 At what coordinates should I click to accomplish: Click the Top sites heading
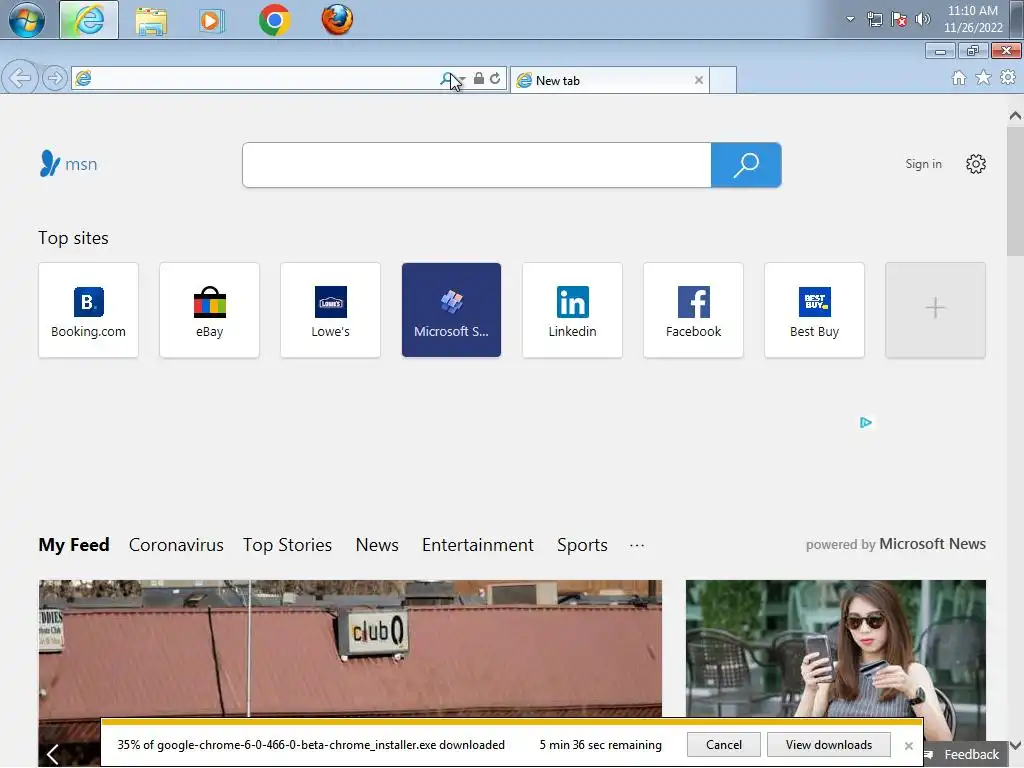(73, 238)
